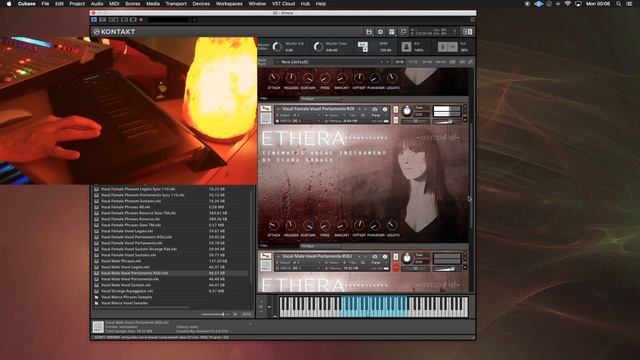Click a highlighted blue key on virtual keyboard
Image resolution: width=640 pixels, height=360 pixels.
(x=373, y=306)
